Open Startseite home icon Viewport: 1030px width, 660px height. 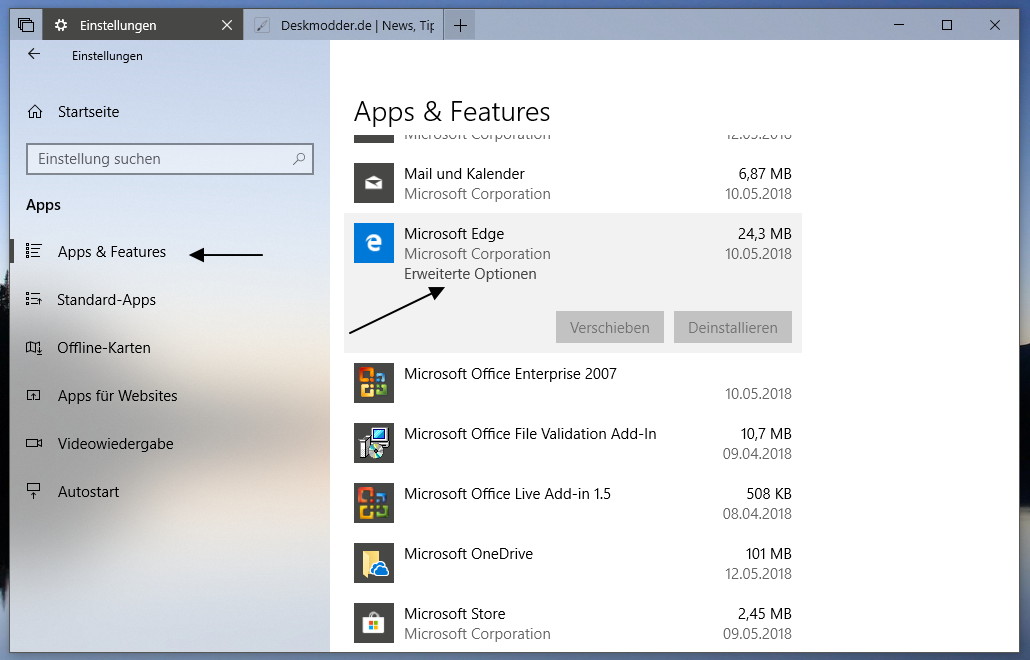click(x=35, y=112)
